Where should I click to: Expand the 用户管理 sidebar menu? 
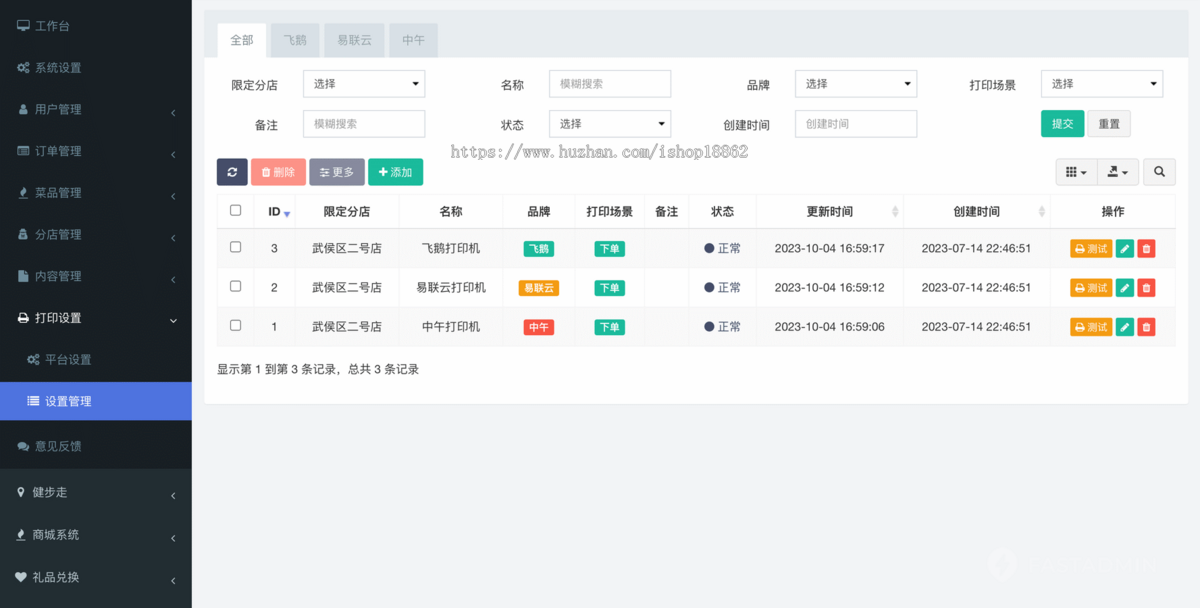click(96, 110)
